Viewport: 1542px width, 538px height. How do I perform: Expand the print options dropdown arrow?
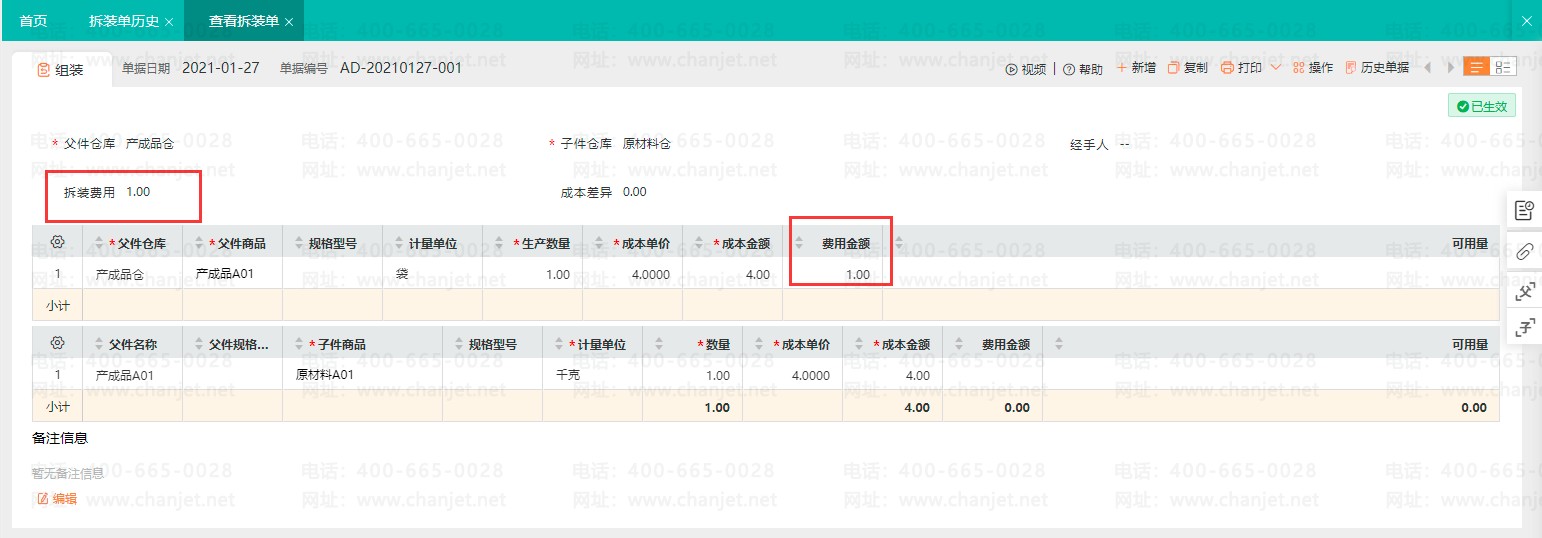(1276, 68)
